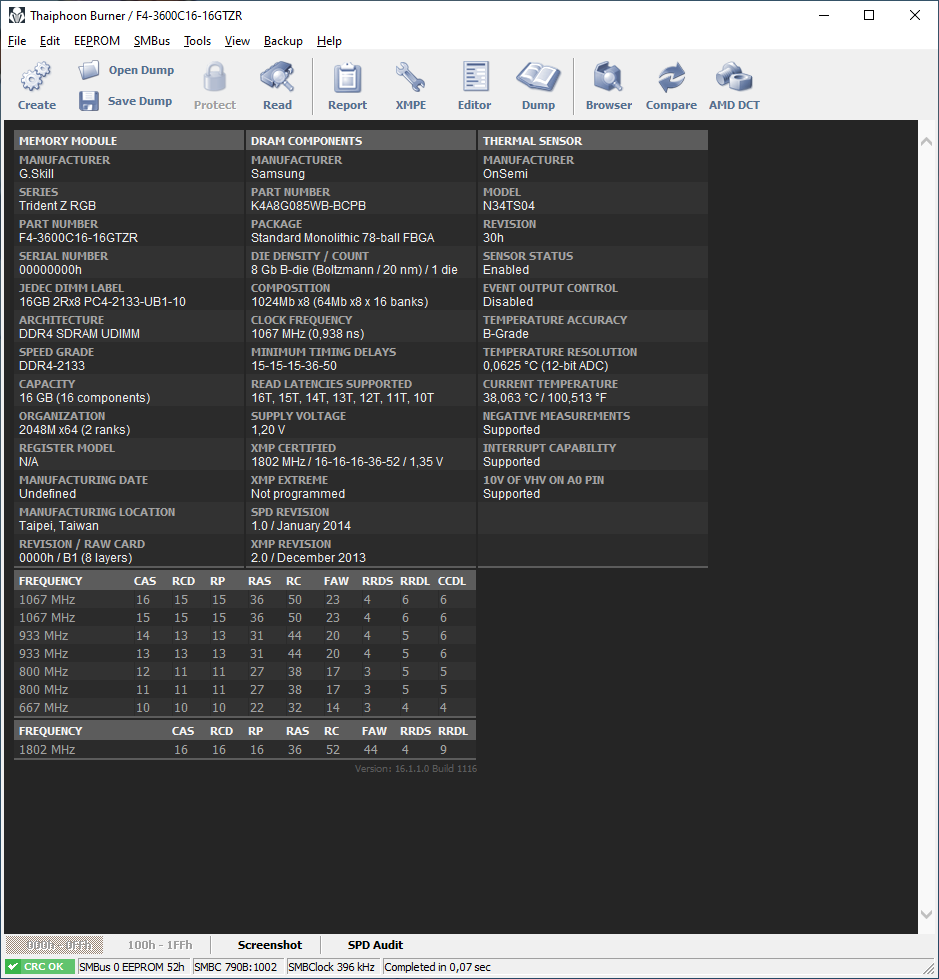Click the Open Dump text label
This screenshot has width=939, height=979.
tap(141, 70)
